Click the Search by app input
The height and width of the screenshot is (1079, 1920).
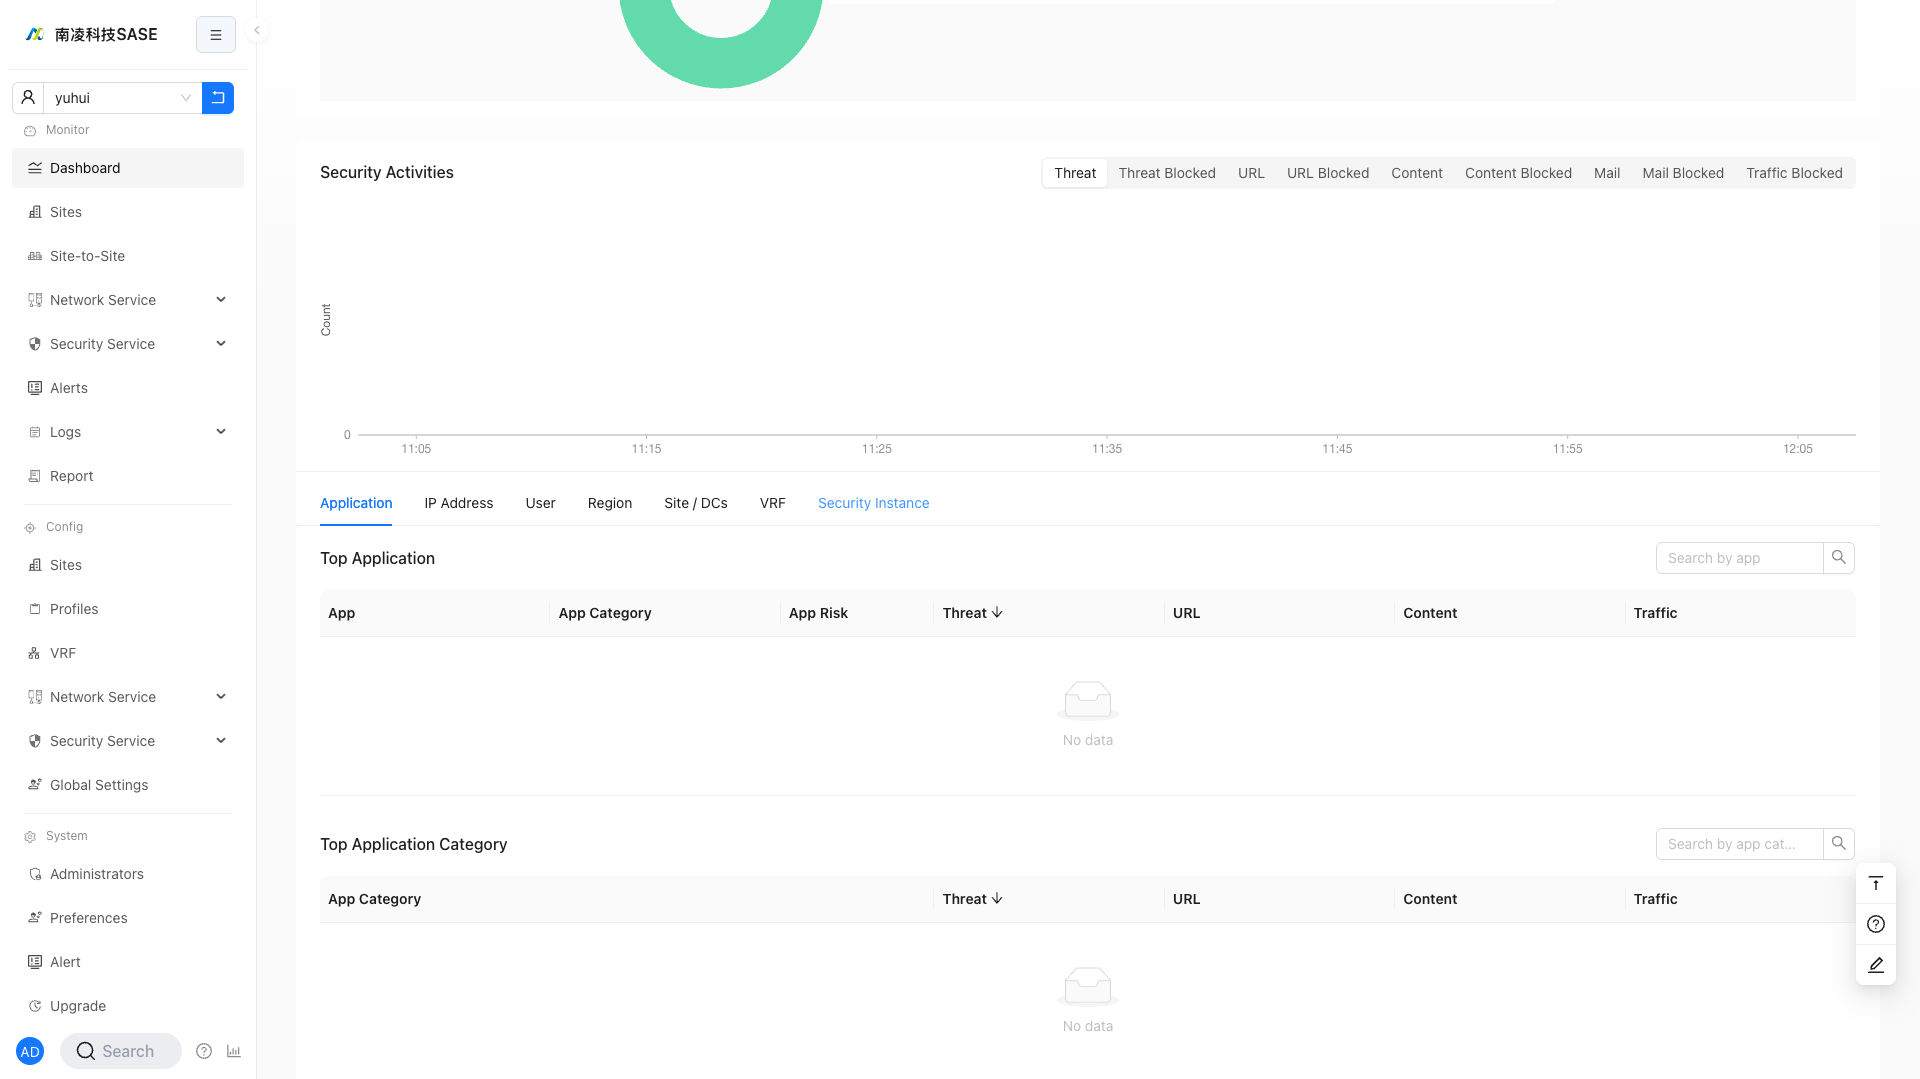tap(1739, 558)
